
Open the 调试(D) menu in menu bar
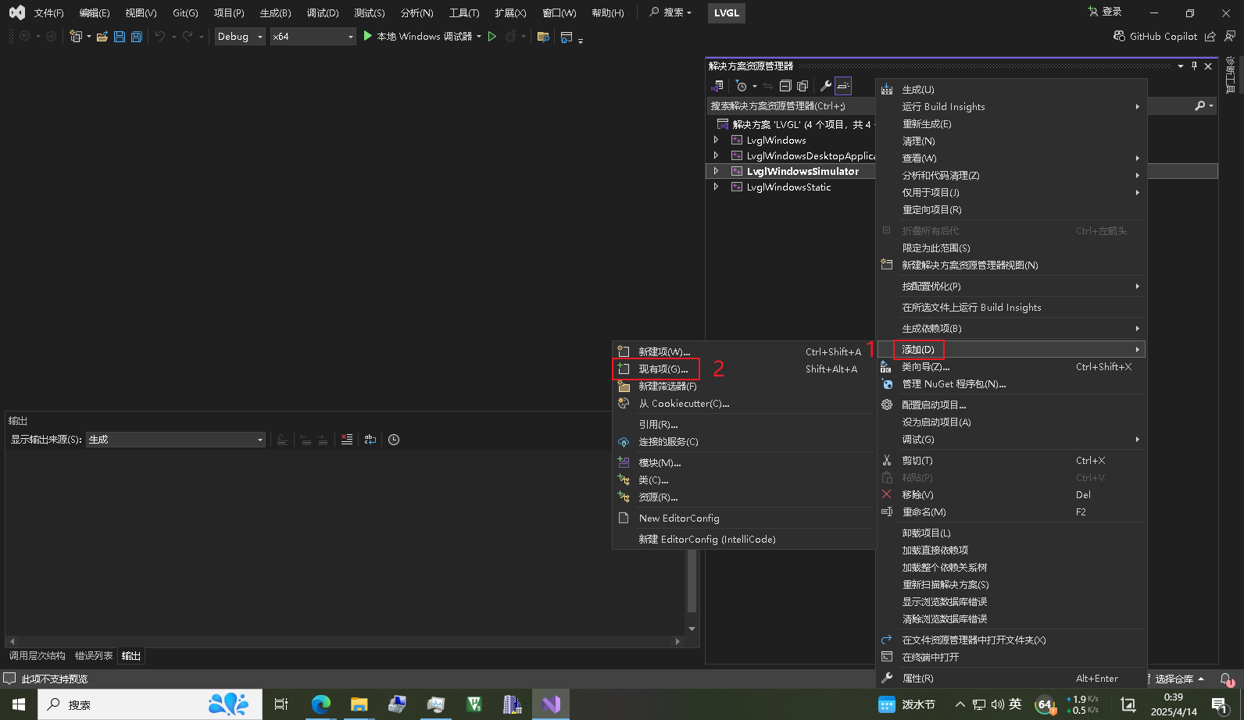[322, 13]
